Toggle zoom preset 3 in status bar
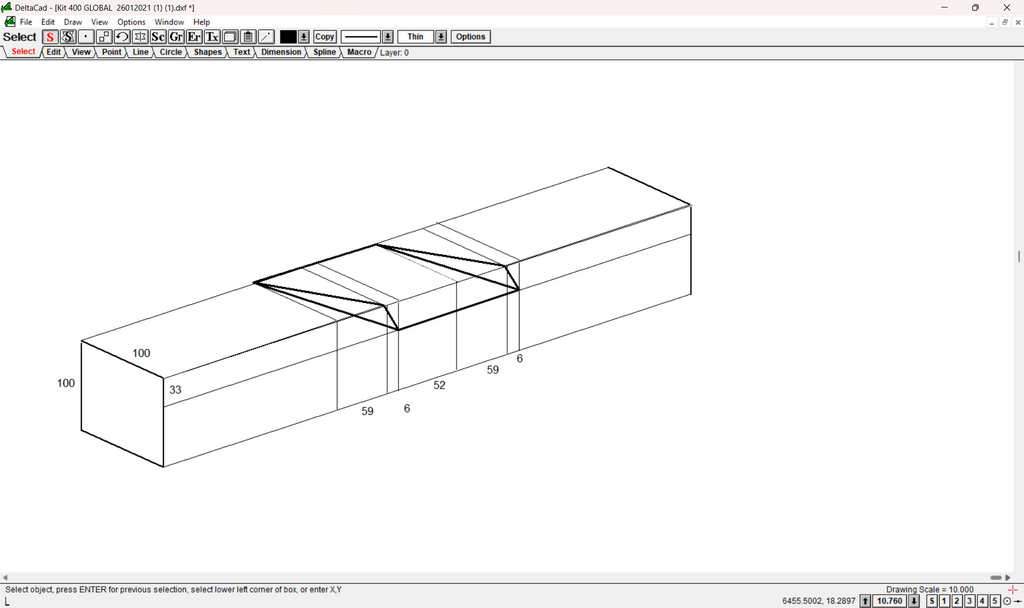This screenshot has height=608, width=1024. 970,601
